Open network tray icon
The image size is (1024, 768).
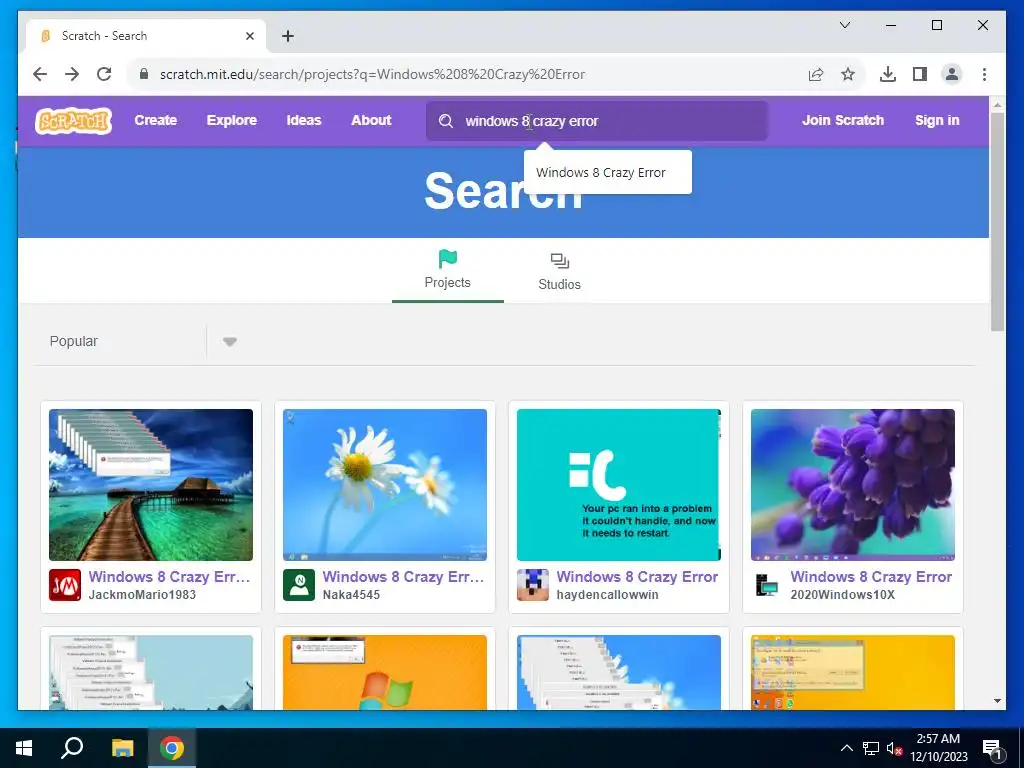coord(871,748)
